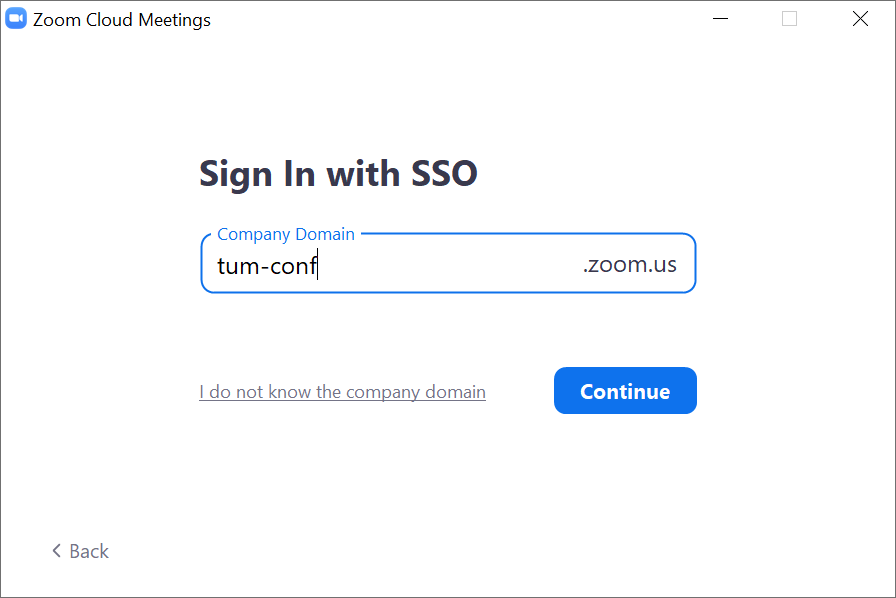This screenshot has height=598, width=896.
Task: Go back using the Back text label
Action: coord(89,551)
